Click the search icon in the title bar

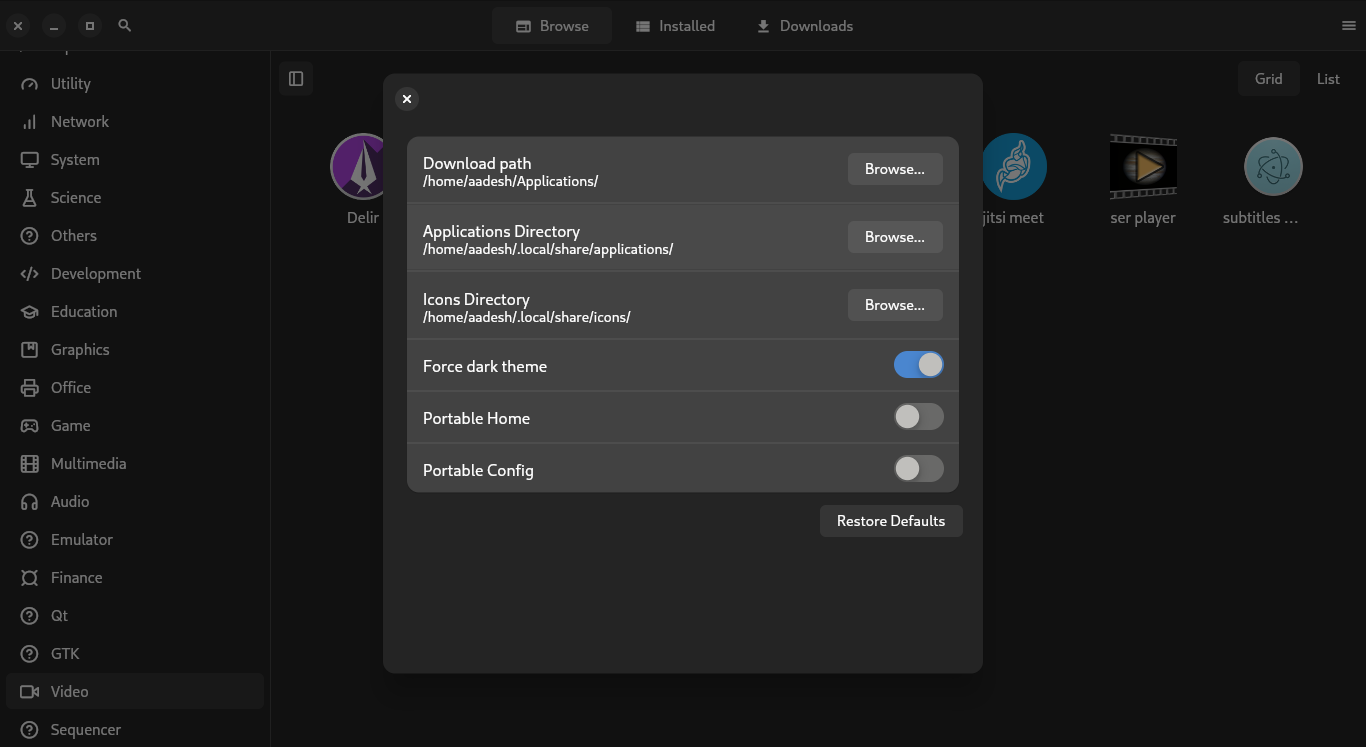(124, 25)
